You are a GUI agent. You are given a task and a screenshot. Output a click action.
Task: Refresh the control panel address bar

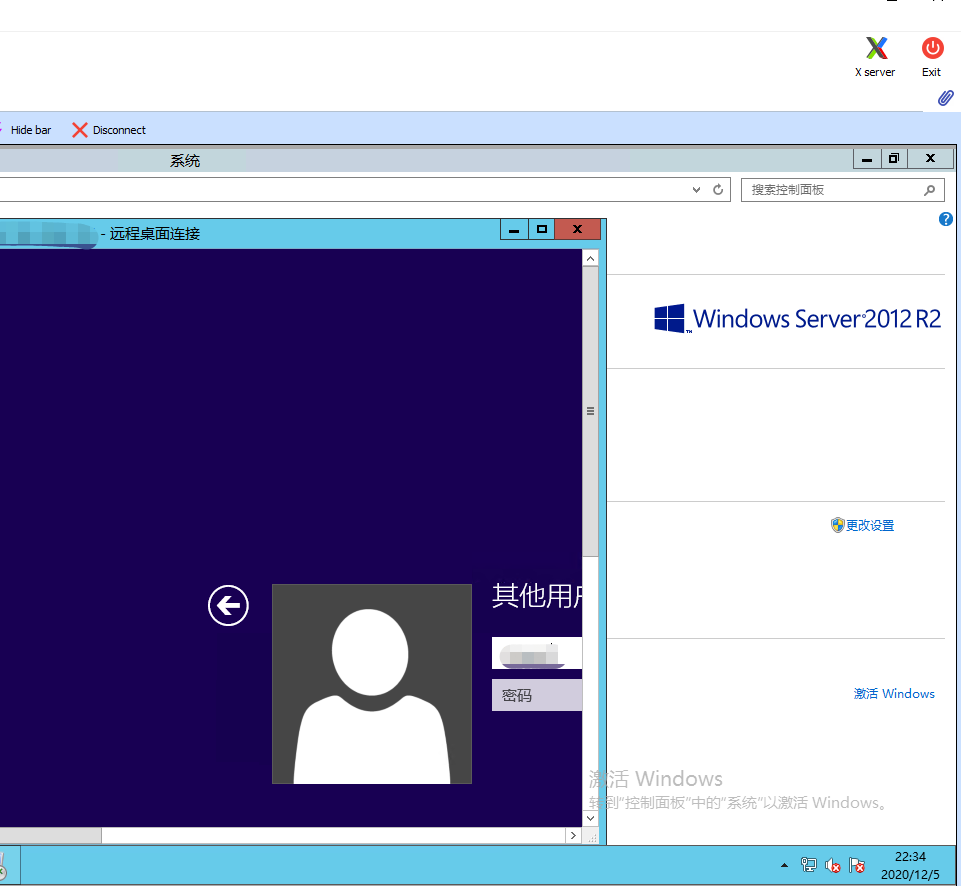pos(718,190)
